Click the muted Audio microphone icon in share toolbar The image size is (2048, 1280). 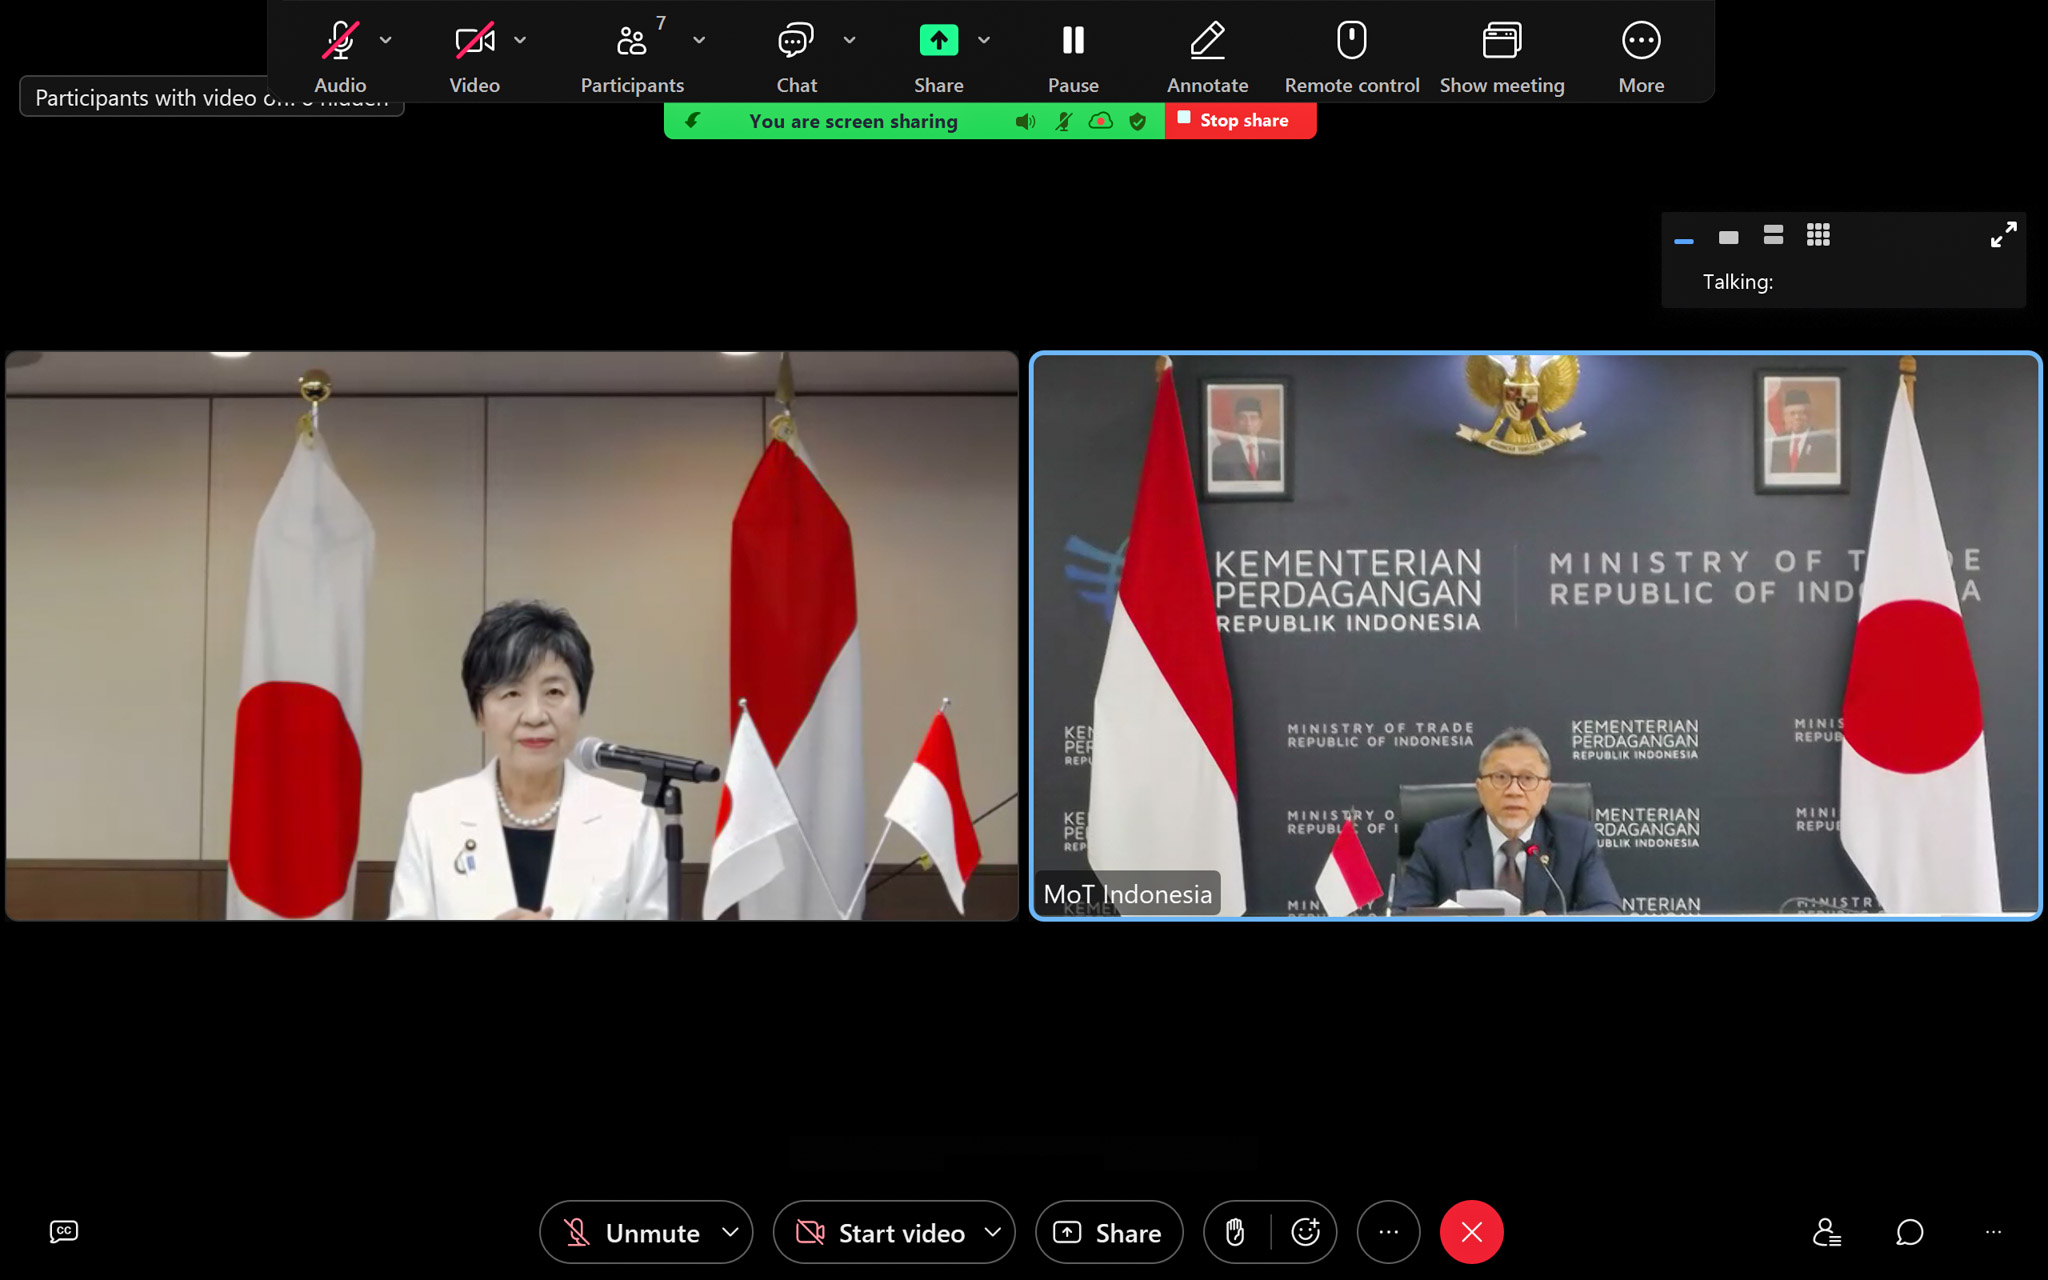pyautogui.click(x=340, y=41)
